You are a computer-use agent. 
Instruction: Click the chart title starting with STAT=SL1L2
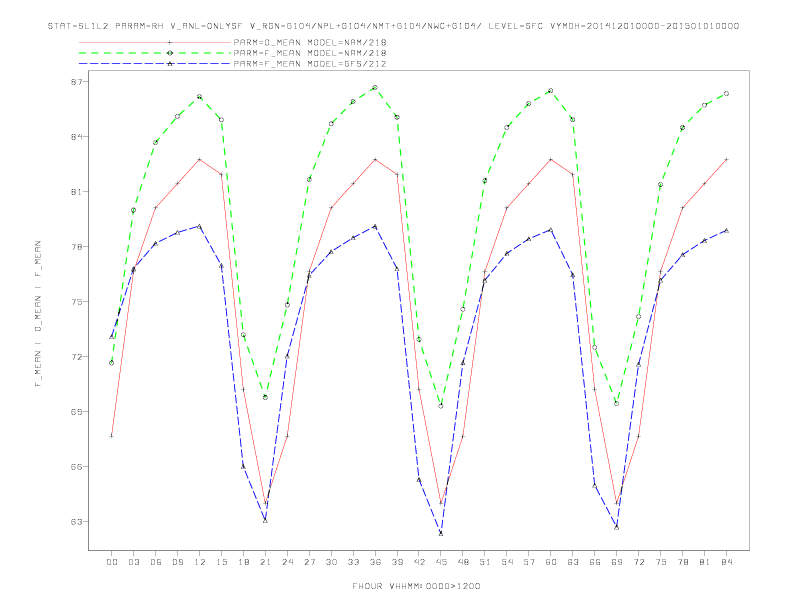(x=393, y=26)
